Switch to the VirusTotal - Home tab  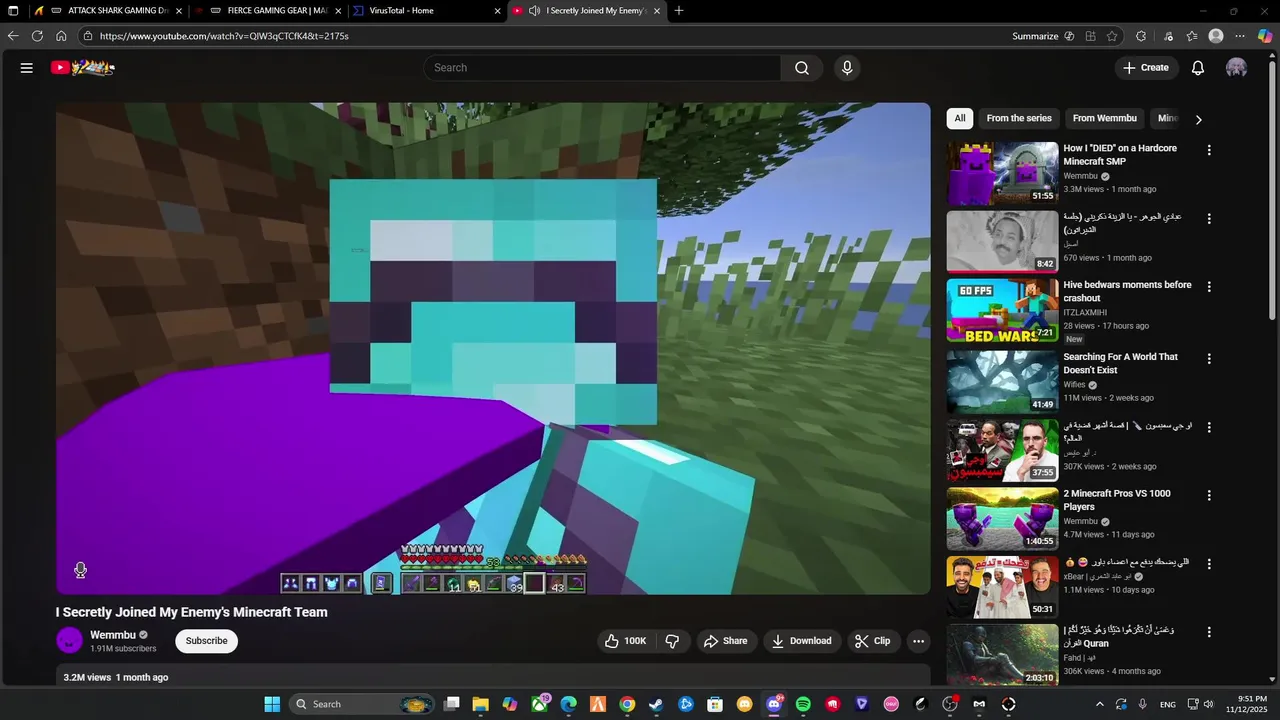(428, 11)
